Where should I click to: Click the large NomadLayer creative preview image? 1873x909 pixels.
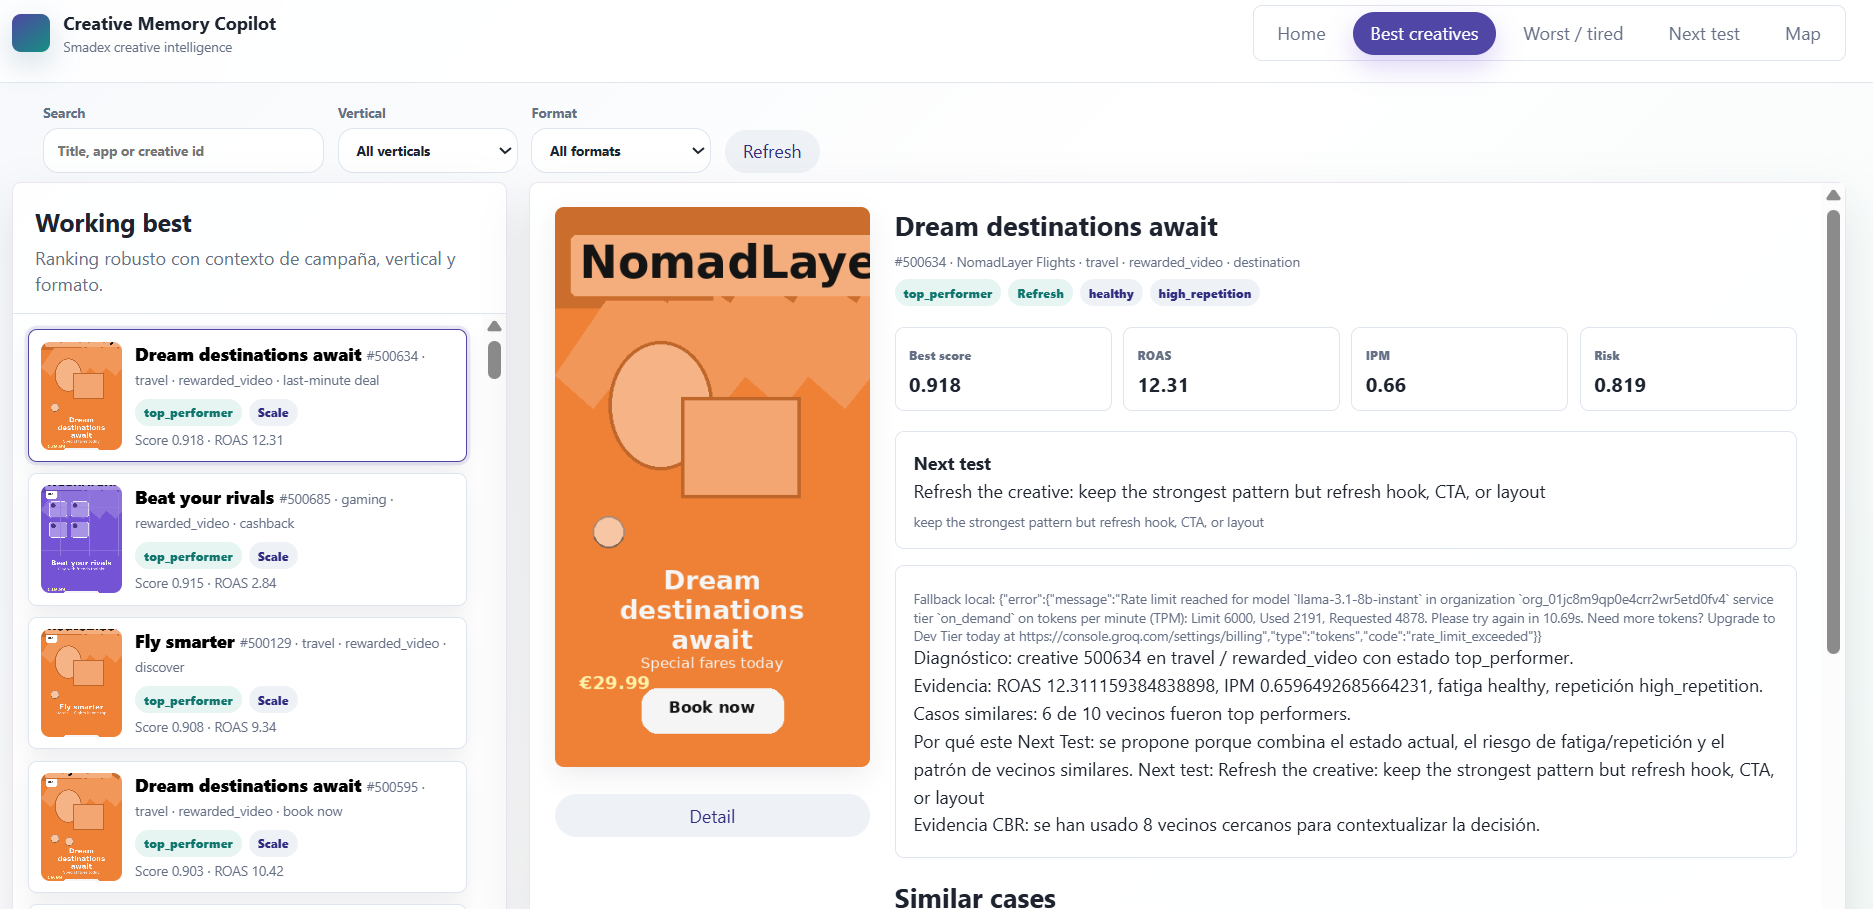(x=712, y=487)
